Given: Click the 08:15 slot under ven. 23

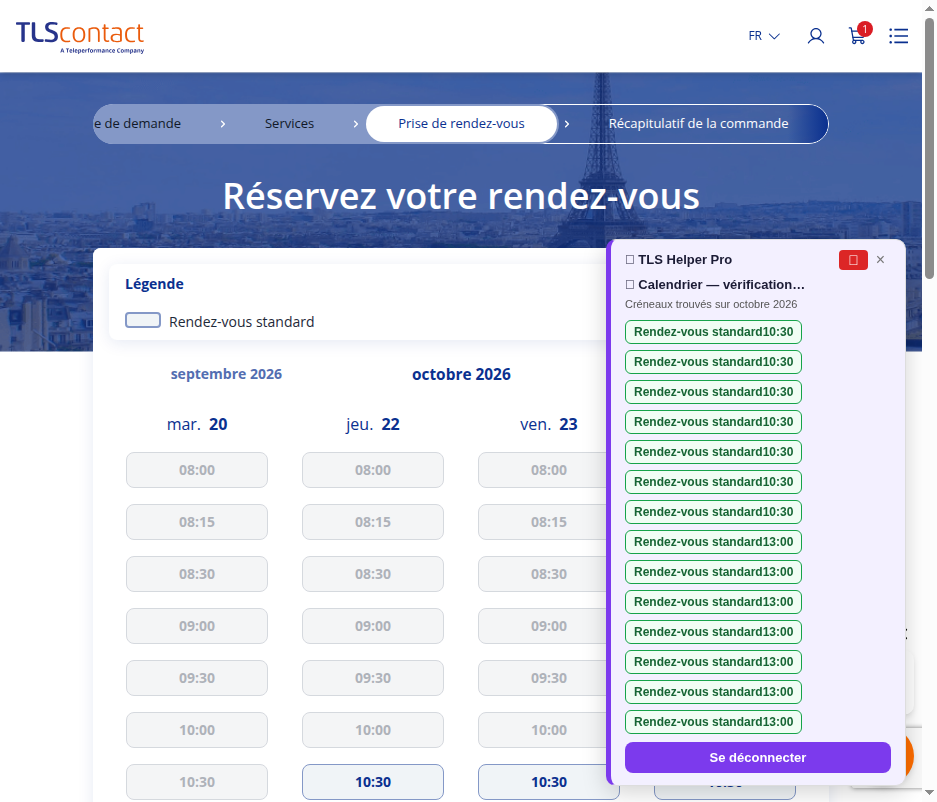Looking at the screenshot, I should [x=543, y=522].
